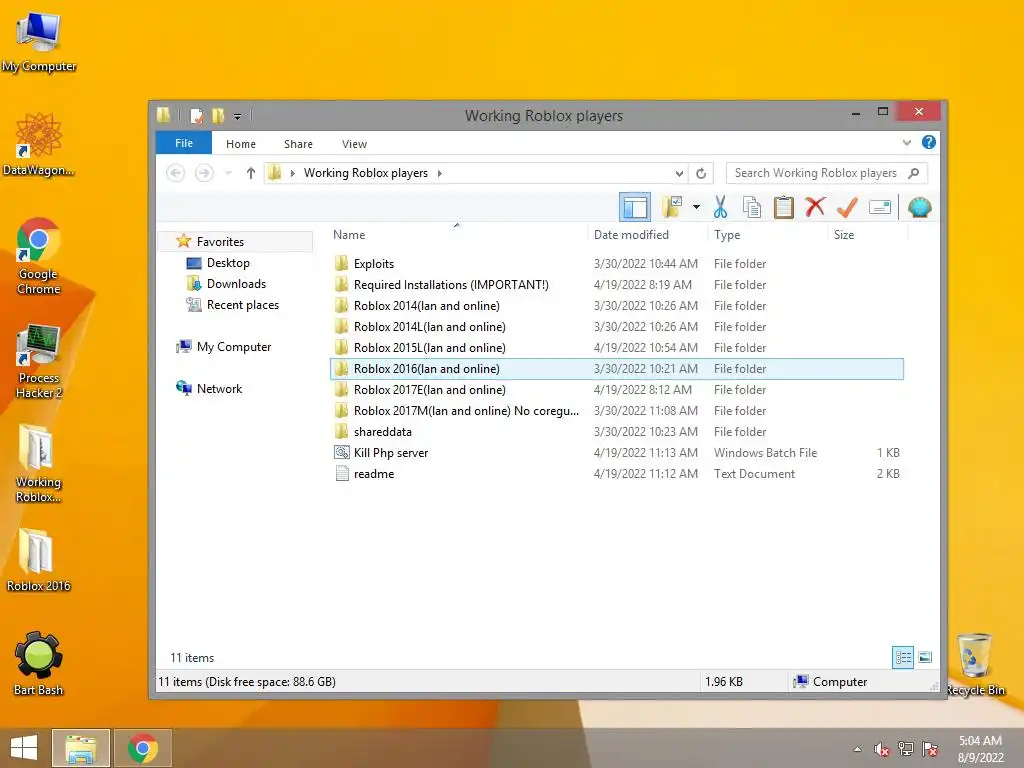This screenshot has height=768, width=1024.
Task: Select Desktop in the navigation pane
Action: (228, 263)
